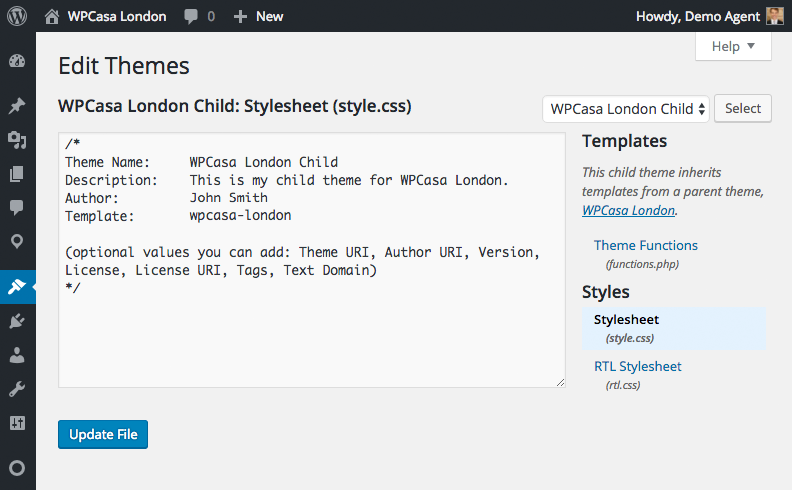Open Appearance paintbrush sidebar icon
Image resolution: width=792 pixels, height=490 pixels.
[17, 287]
